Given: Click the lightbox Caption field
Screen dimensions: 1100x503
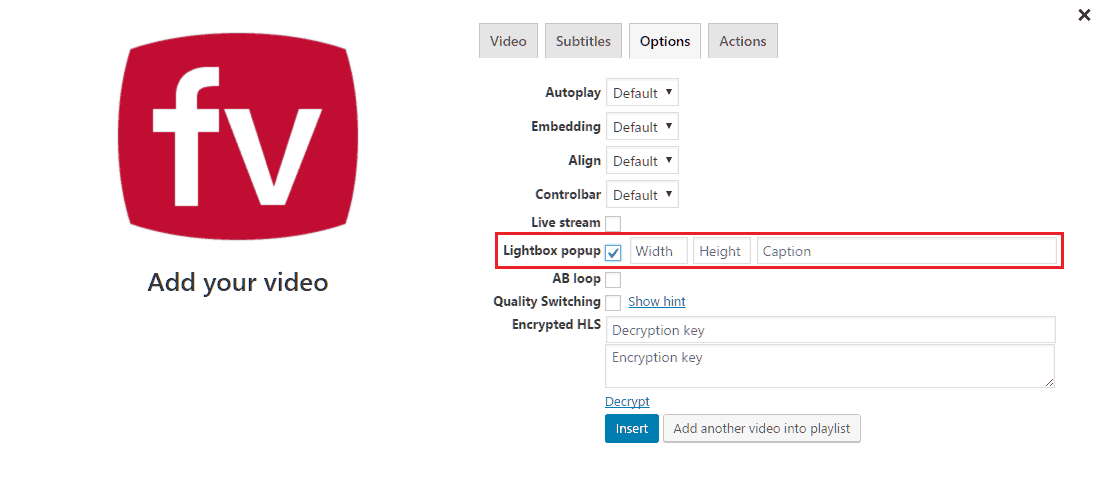Looking at the screenshot, I should 906,251.
